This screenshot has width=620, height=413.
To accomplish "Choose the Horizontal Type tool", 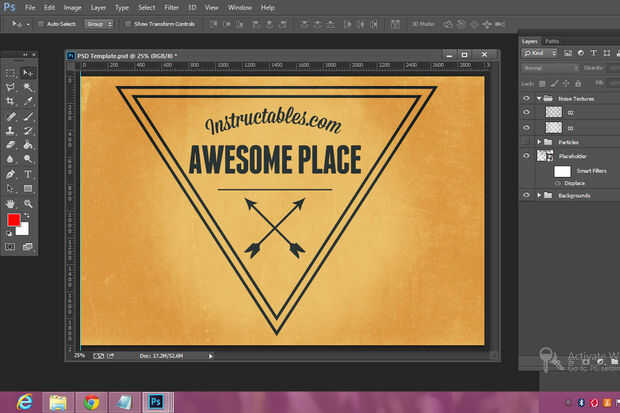I will (x=28, y=173).
